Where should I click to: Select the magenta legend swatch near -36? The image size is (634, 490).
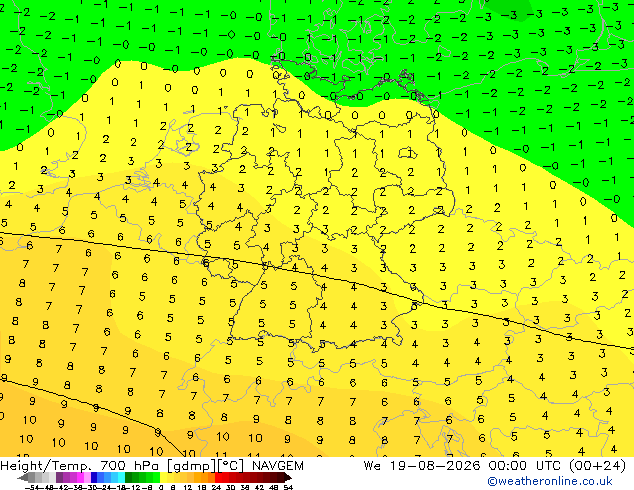coord(80,477)
